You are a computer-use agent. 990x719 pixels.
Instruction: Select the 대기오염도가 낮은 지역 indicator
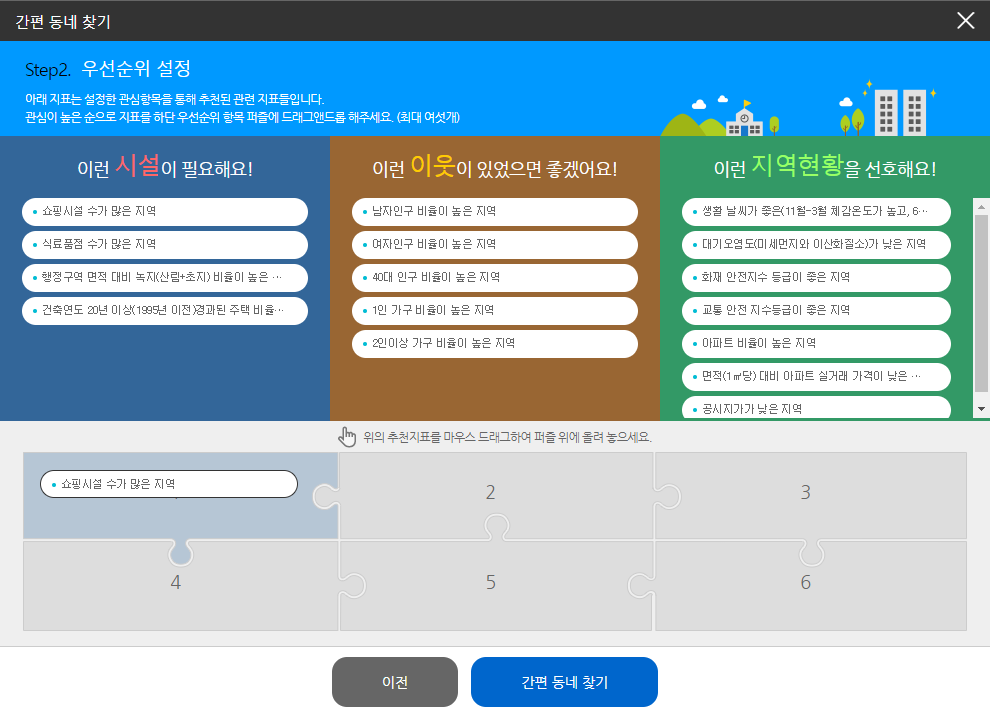click(816, 245)
